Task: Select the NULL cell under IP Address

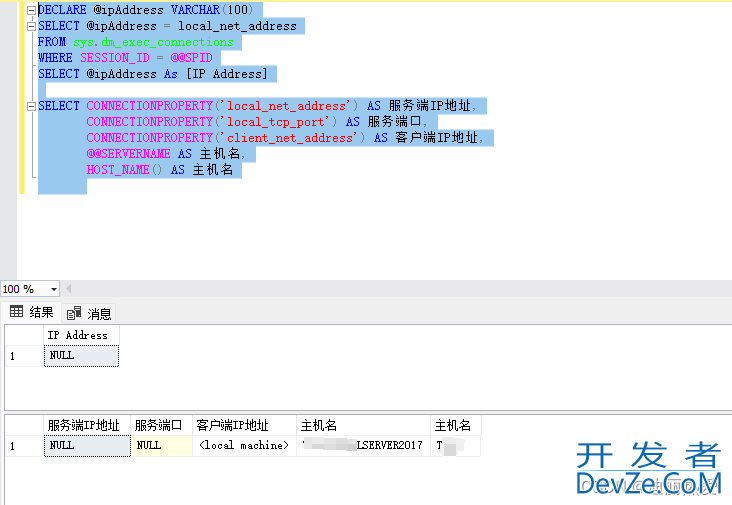Action: tap(80, 355)
